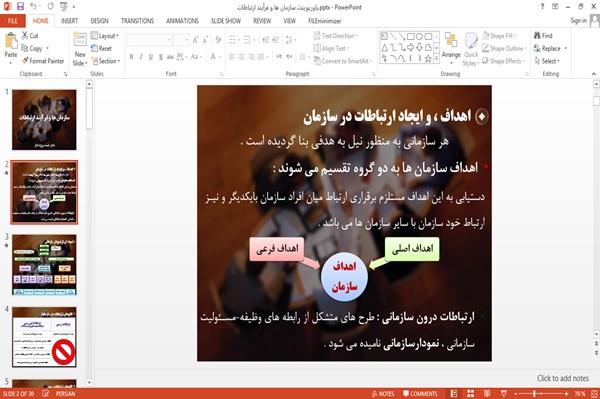Click to add notes area
Image resolution: width=600 pixels, height=399 pixels.
[562, 378]
